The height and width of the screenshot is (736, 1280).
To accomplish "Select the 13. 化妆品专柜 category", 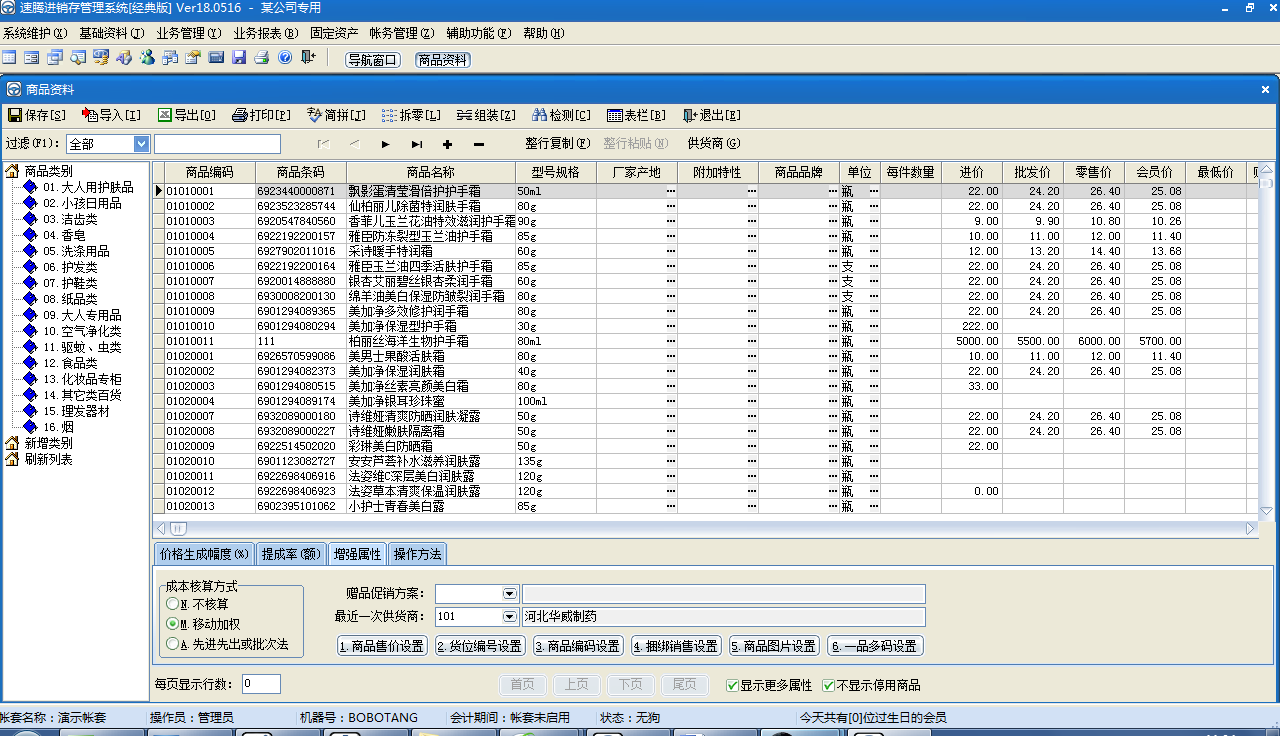I will click(82, 379).
